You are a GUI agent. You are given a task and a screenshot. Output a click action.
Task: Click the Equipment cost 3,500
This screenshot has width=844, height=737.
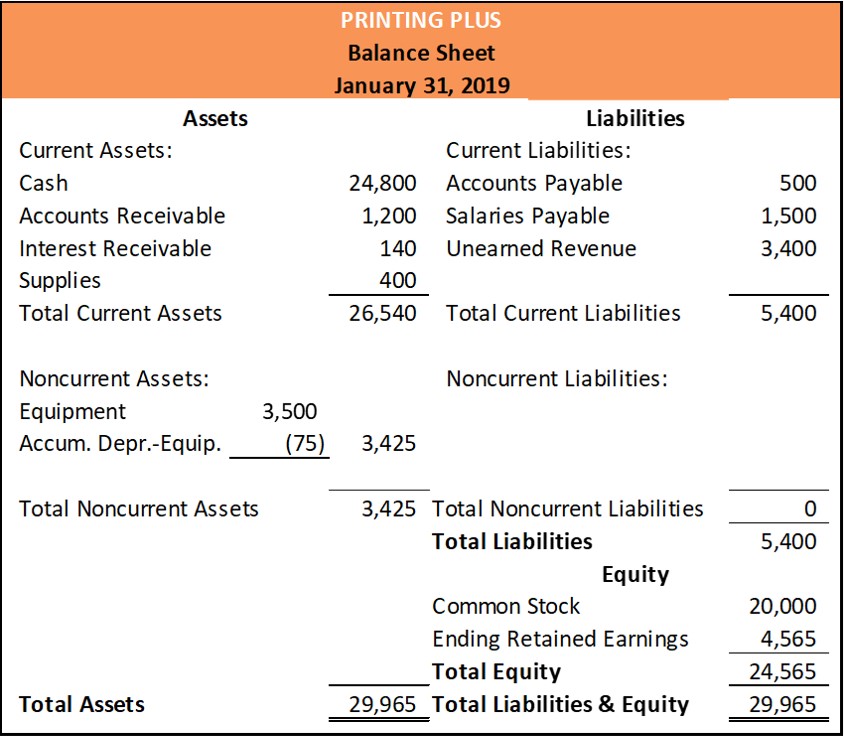coord(289,411)
